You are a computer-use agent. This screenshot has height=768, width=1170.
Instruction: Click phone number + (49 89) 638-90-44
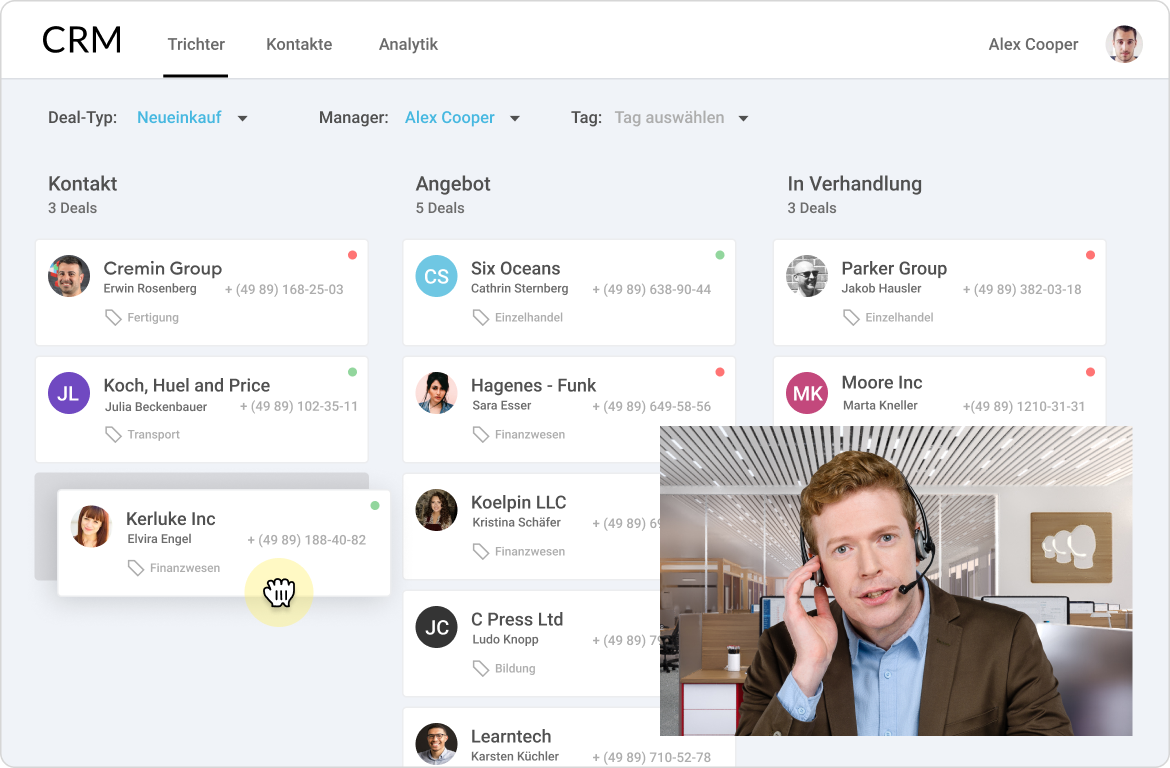coord(651,290)
